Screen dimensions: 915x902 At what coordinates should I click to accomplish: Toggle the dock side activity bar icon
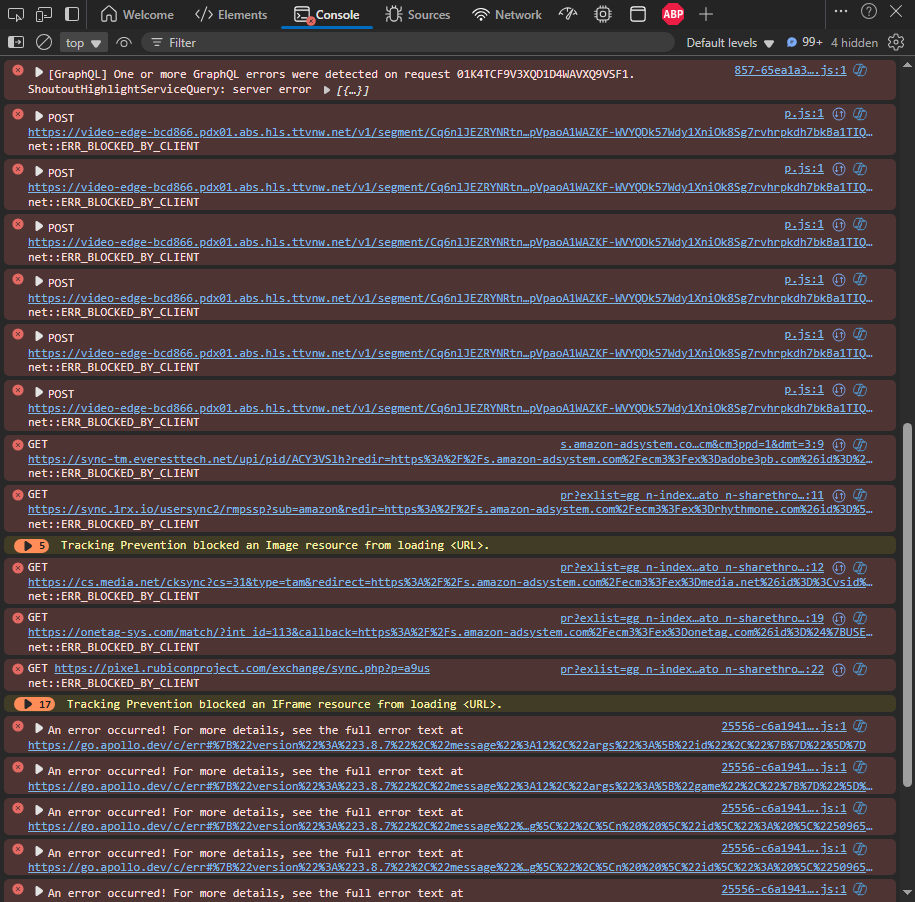pyautogui.click(x=72, y=15)
